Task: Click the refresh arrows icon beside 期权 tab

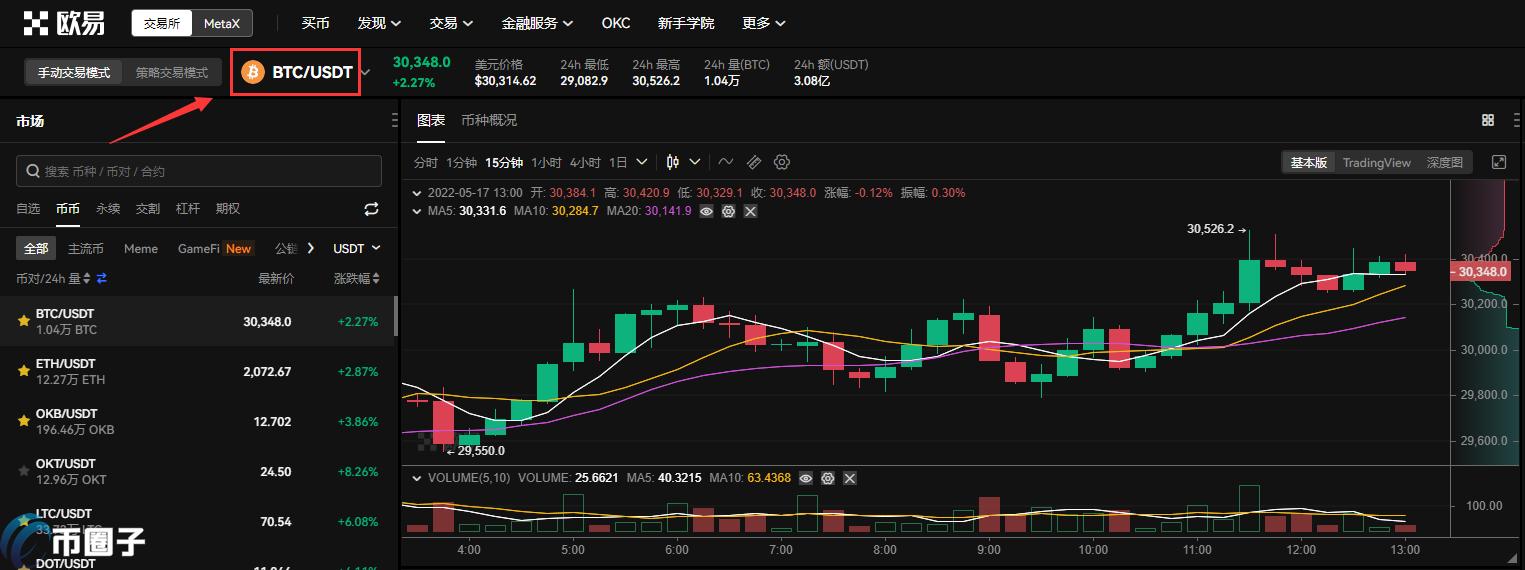Action: (371, 209)
